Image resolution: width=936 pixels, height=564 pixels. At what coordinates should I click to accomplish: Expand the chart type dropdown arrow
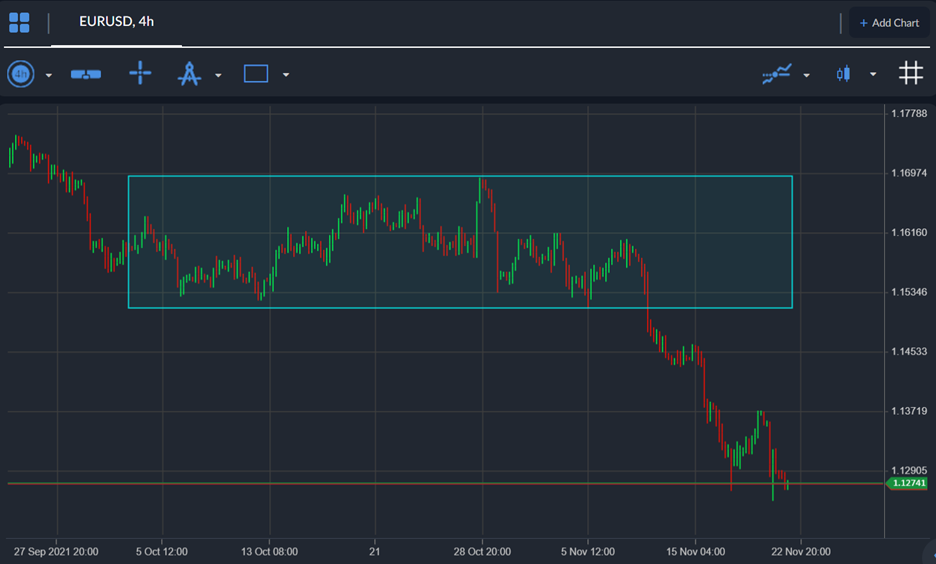pyautogui.click(x=873, y=75)
